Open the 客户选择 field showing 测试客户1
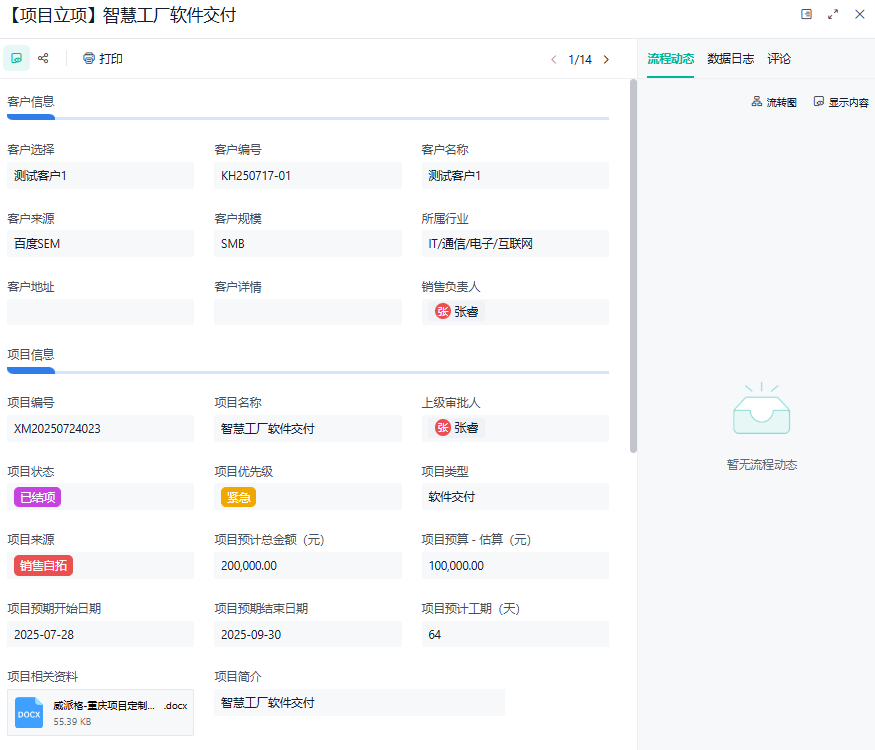This screenshot has height=750, width=875. 100,176
